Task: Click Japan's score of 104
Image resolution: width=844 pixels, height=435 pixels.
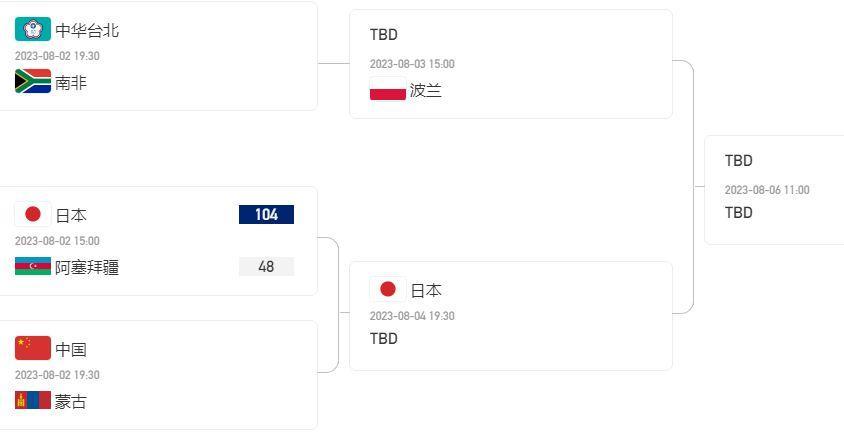Action: click(x=266, y=214)
